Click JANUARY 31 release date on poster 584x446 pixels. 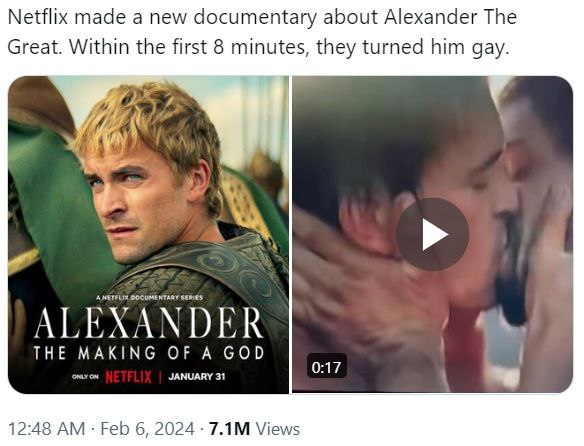(x=197, y=377)
